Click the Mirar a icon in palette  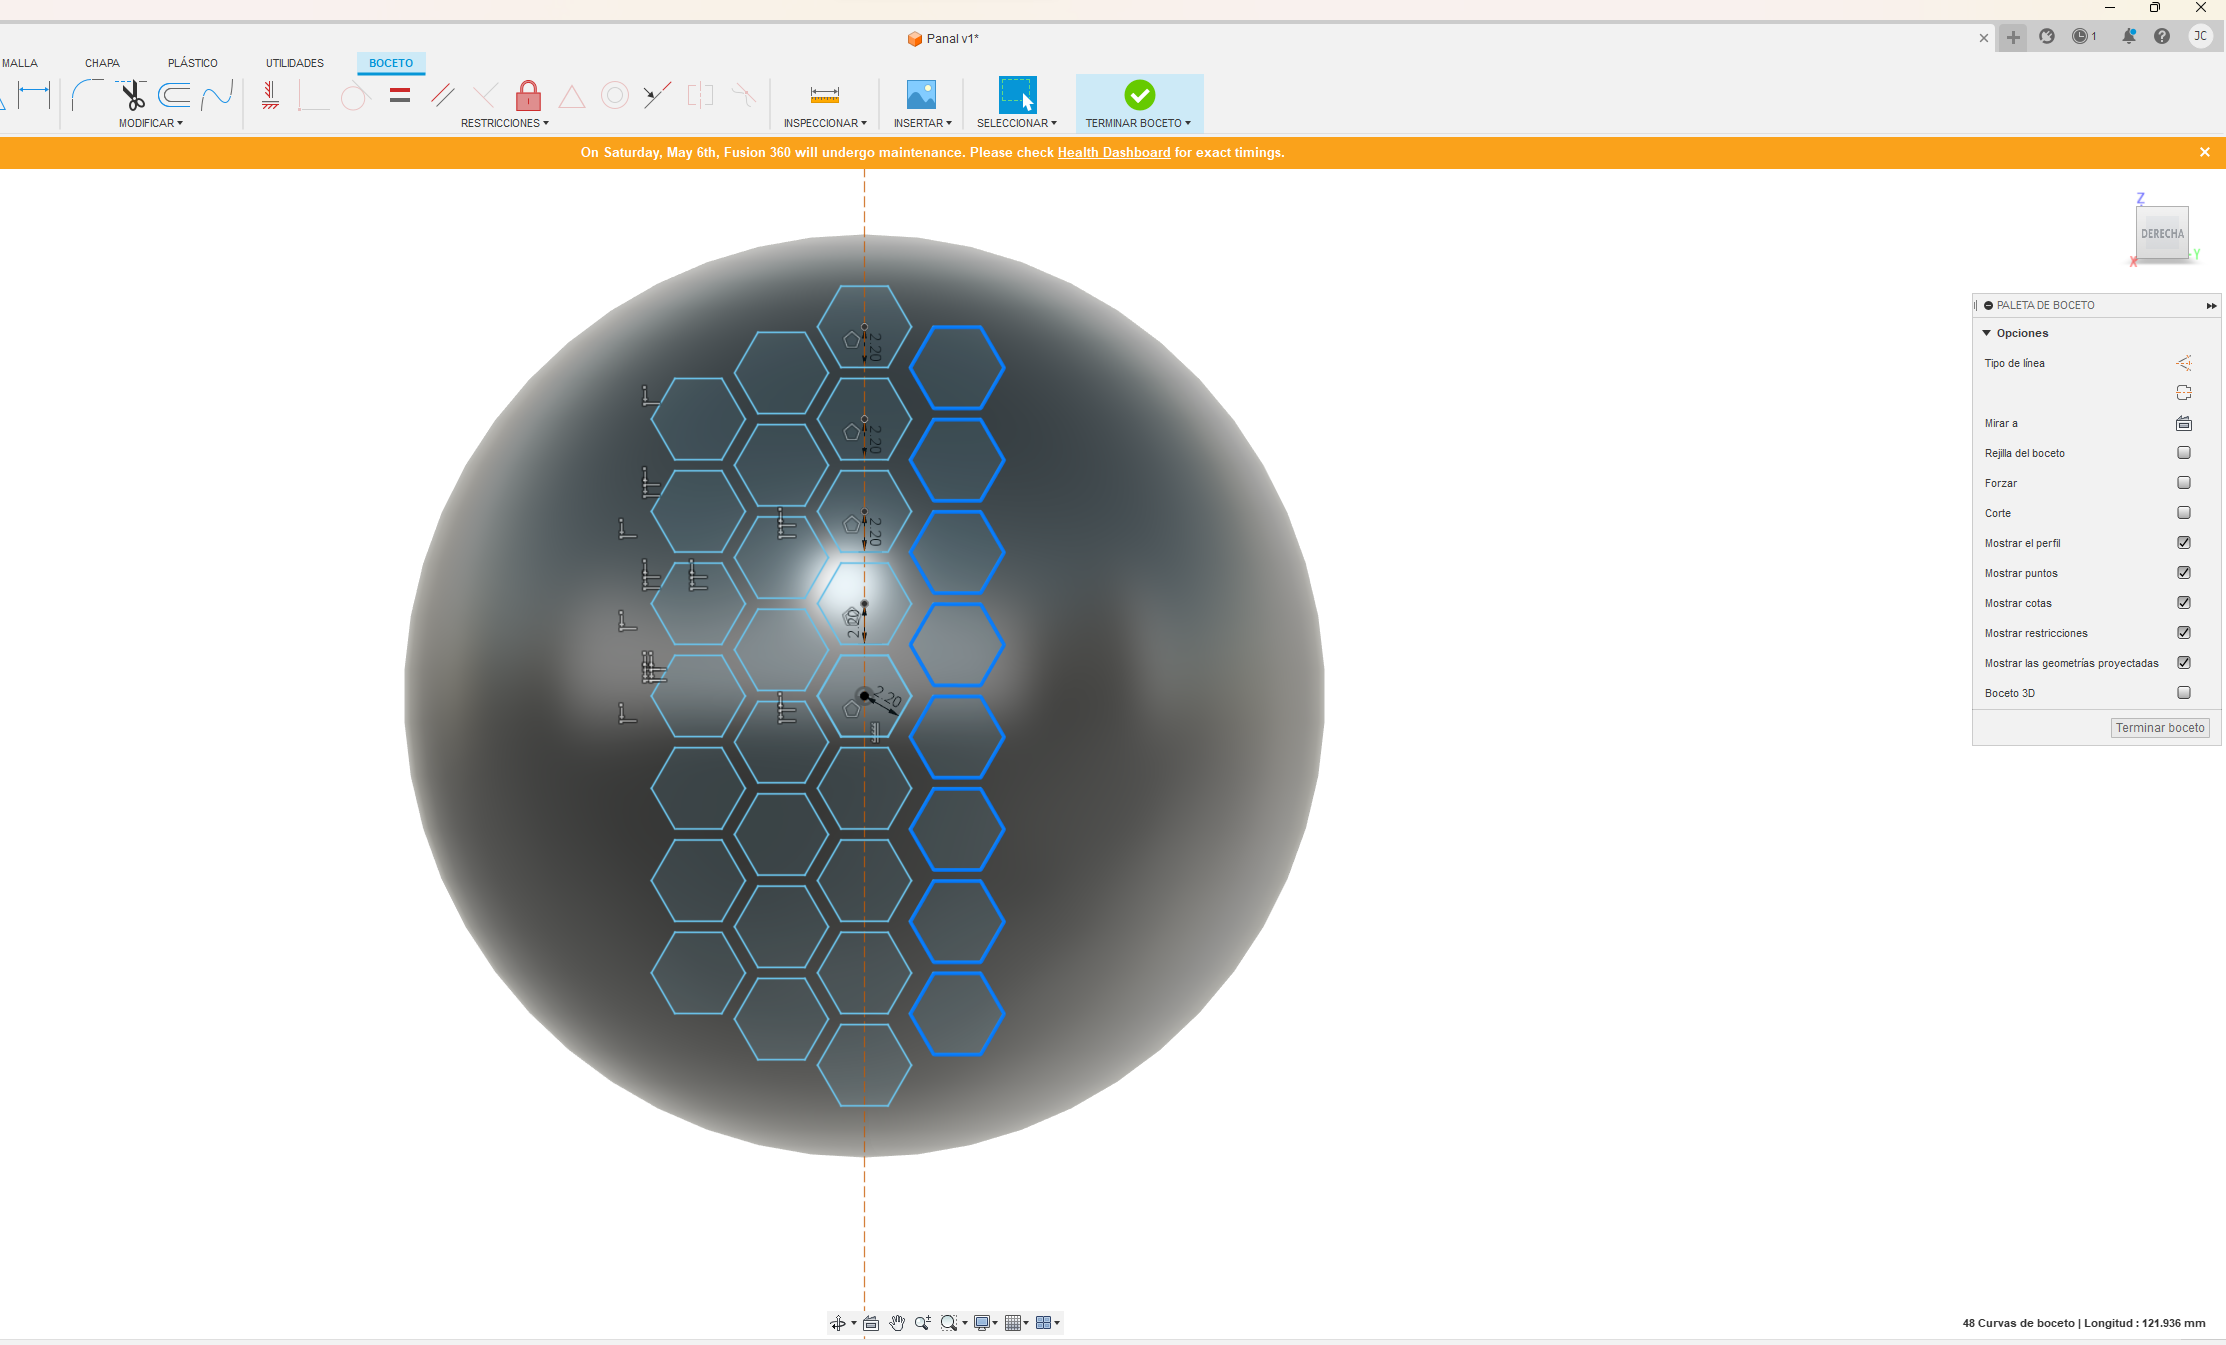point(2184,423)
